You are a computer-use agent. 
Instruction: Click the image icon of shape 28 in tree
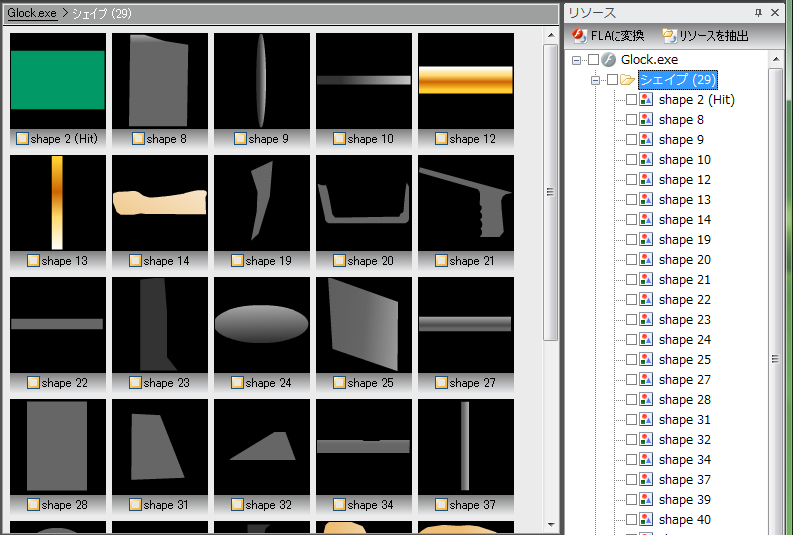click(x=646, y=399)
